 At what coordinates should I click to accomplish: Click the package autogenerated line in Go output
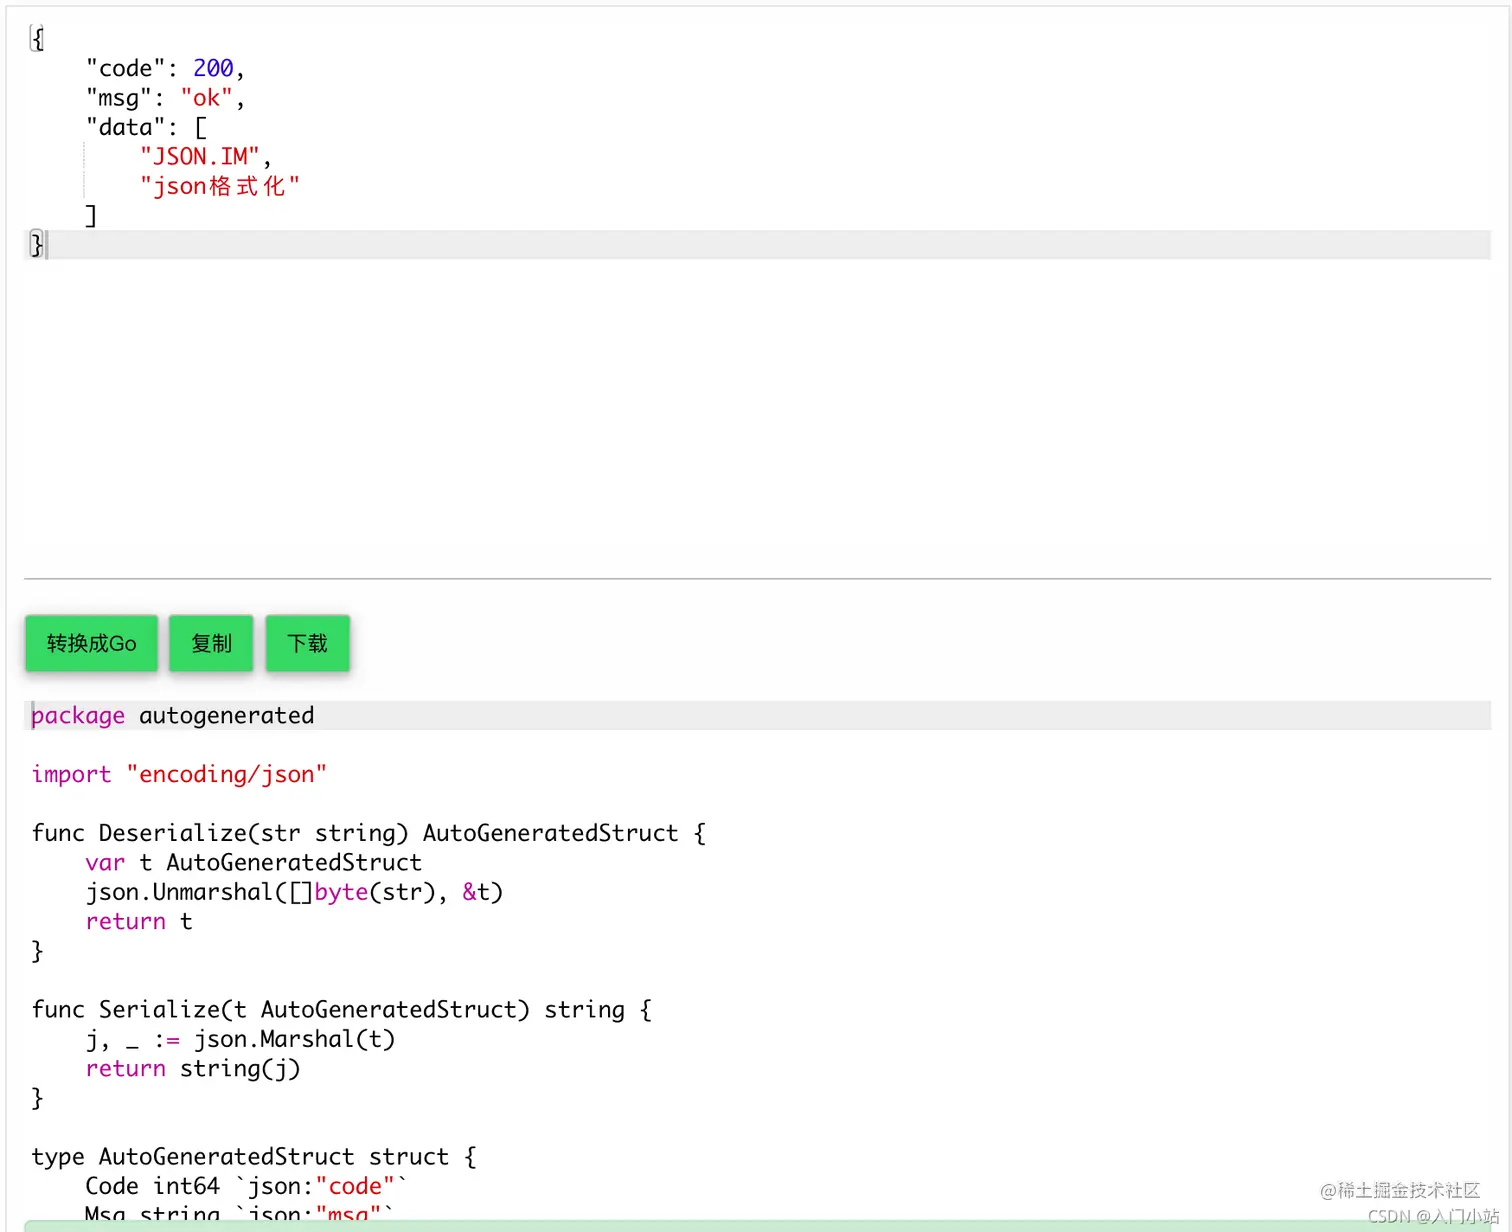click(x=172, y=715)
